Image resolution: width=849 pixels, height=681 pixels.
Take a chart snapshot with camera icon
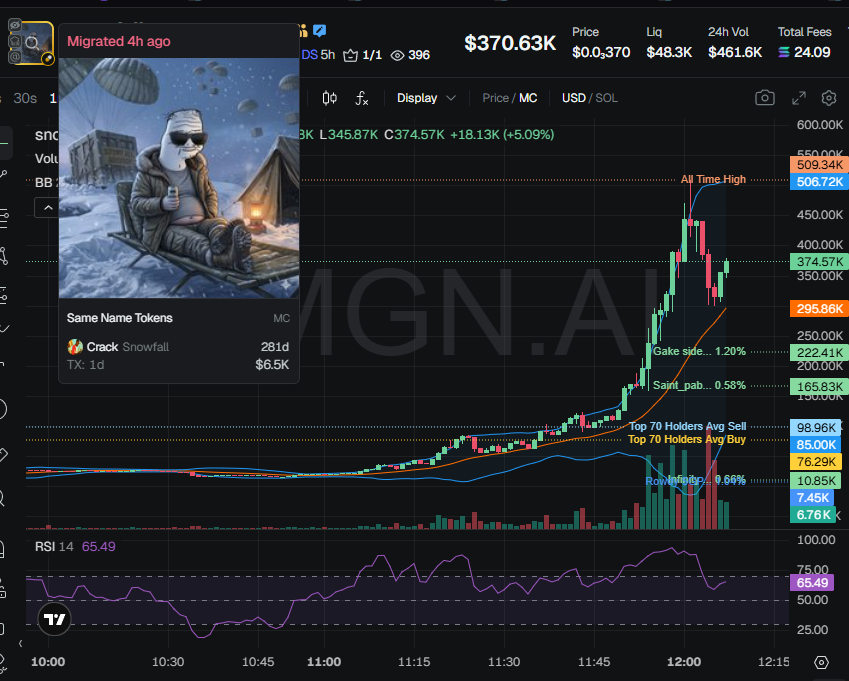coord(765,98)
